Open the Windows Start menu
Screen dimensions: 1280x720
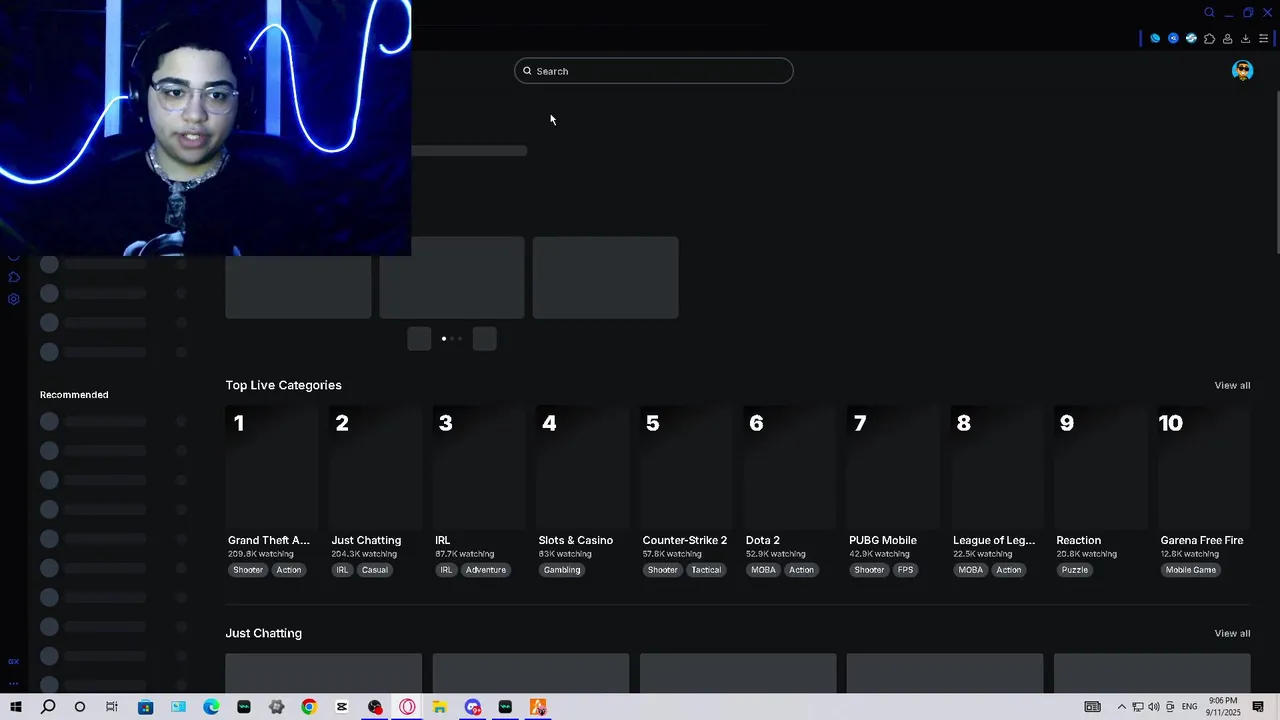pos(15,707)
